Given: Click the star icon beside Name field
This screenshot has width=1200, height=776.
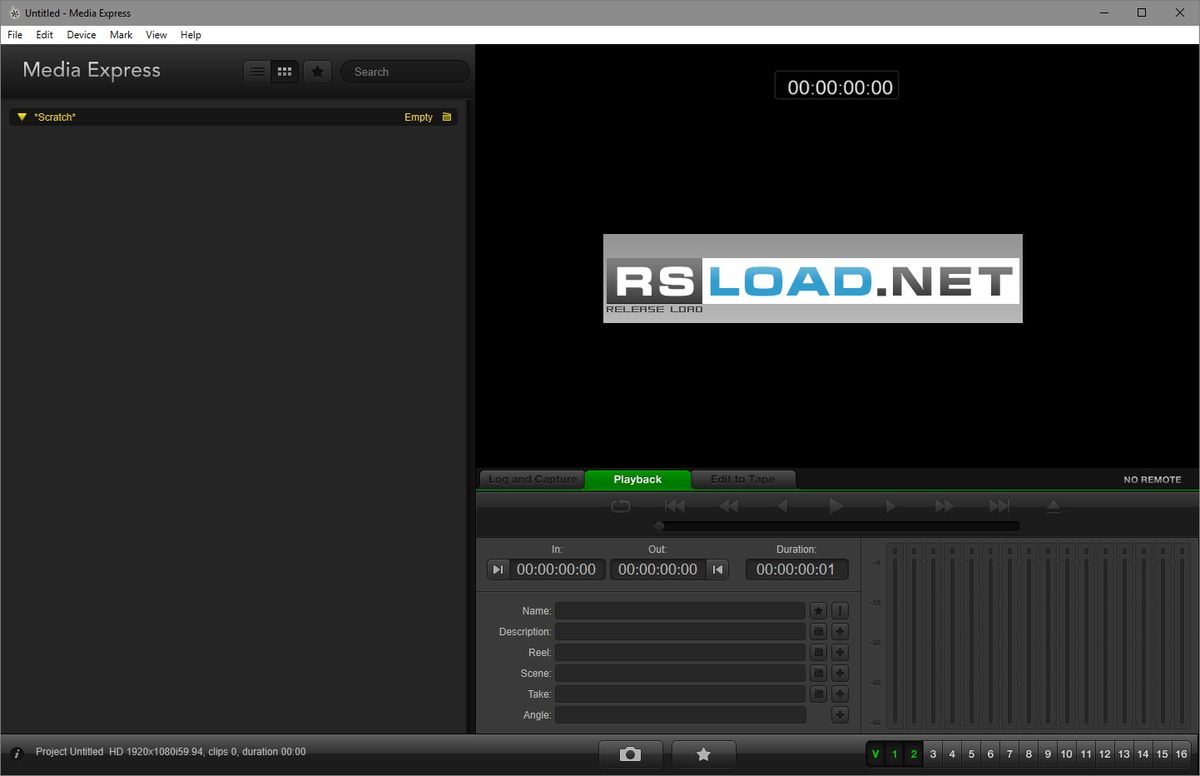Looking at the screenshot, I should 817,610.
